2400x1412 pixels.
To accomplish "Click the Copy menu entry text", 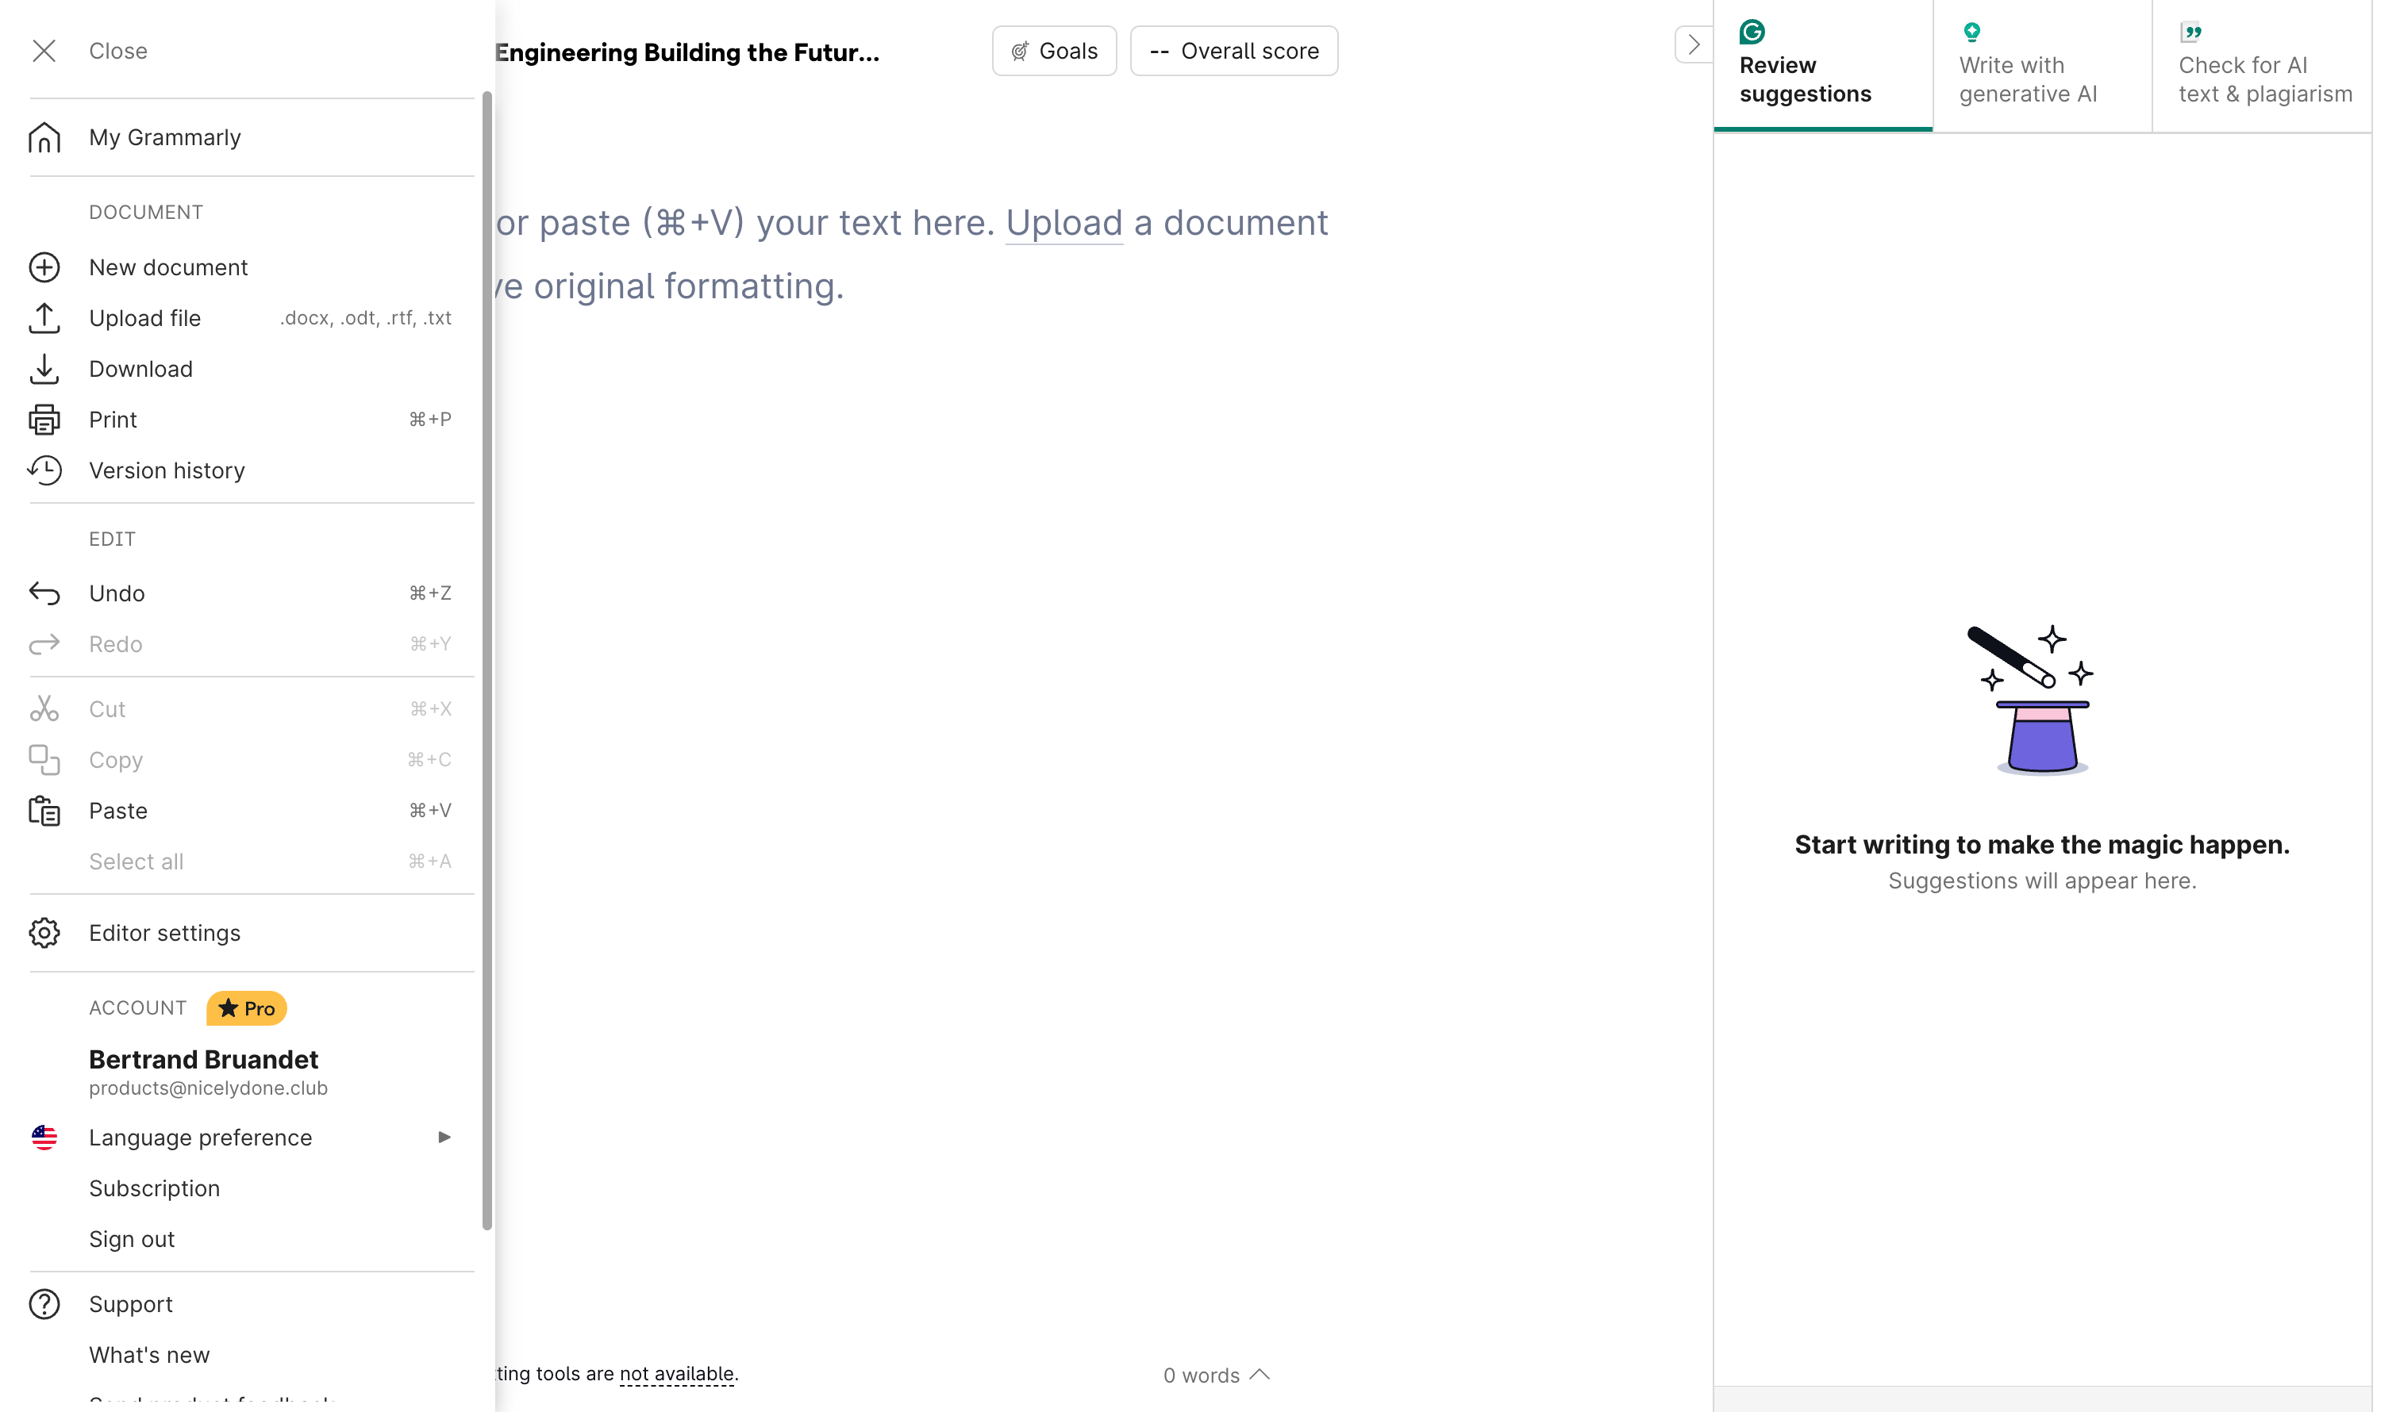I will point(116,760).
